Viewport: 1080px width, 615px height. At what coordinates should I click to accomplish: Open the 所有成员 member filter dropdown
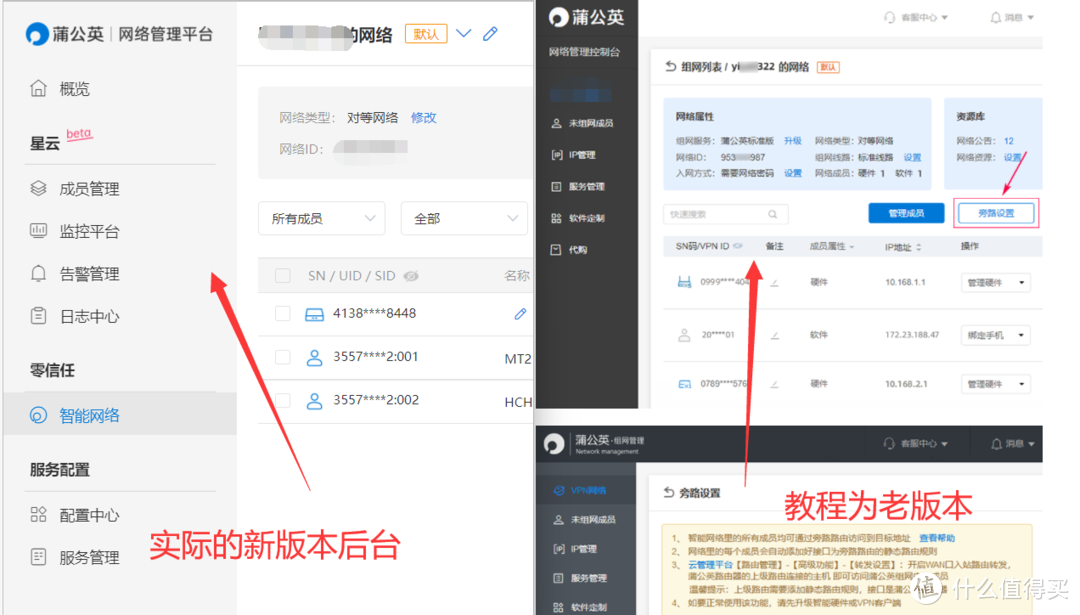click(321, 218)
